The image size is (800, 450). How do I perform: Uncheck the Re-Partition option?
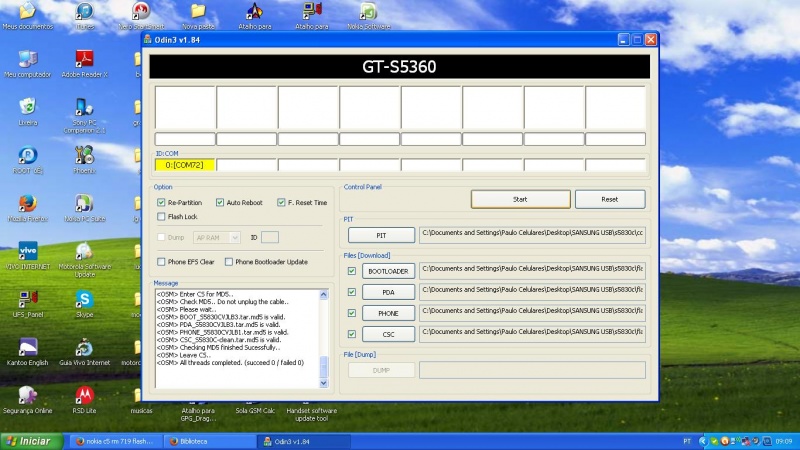point(161,203)
